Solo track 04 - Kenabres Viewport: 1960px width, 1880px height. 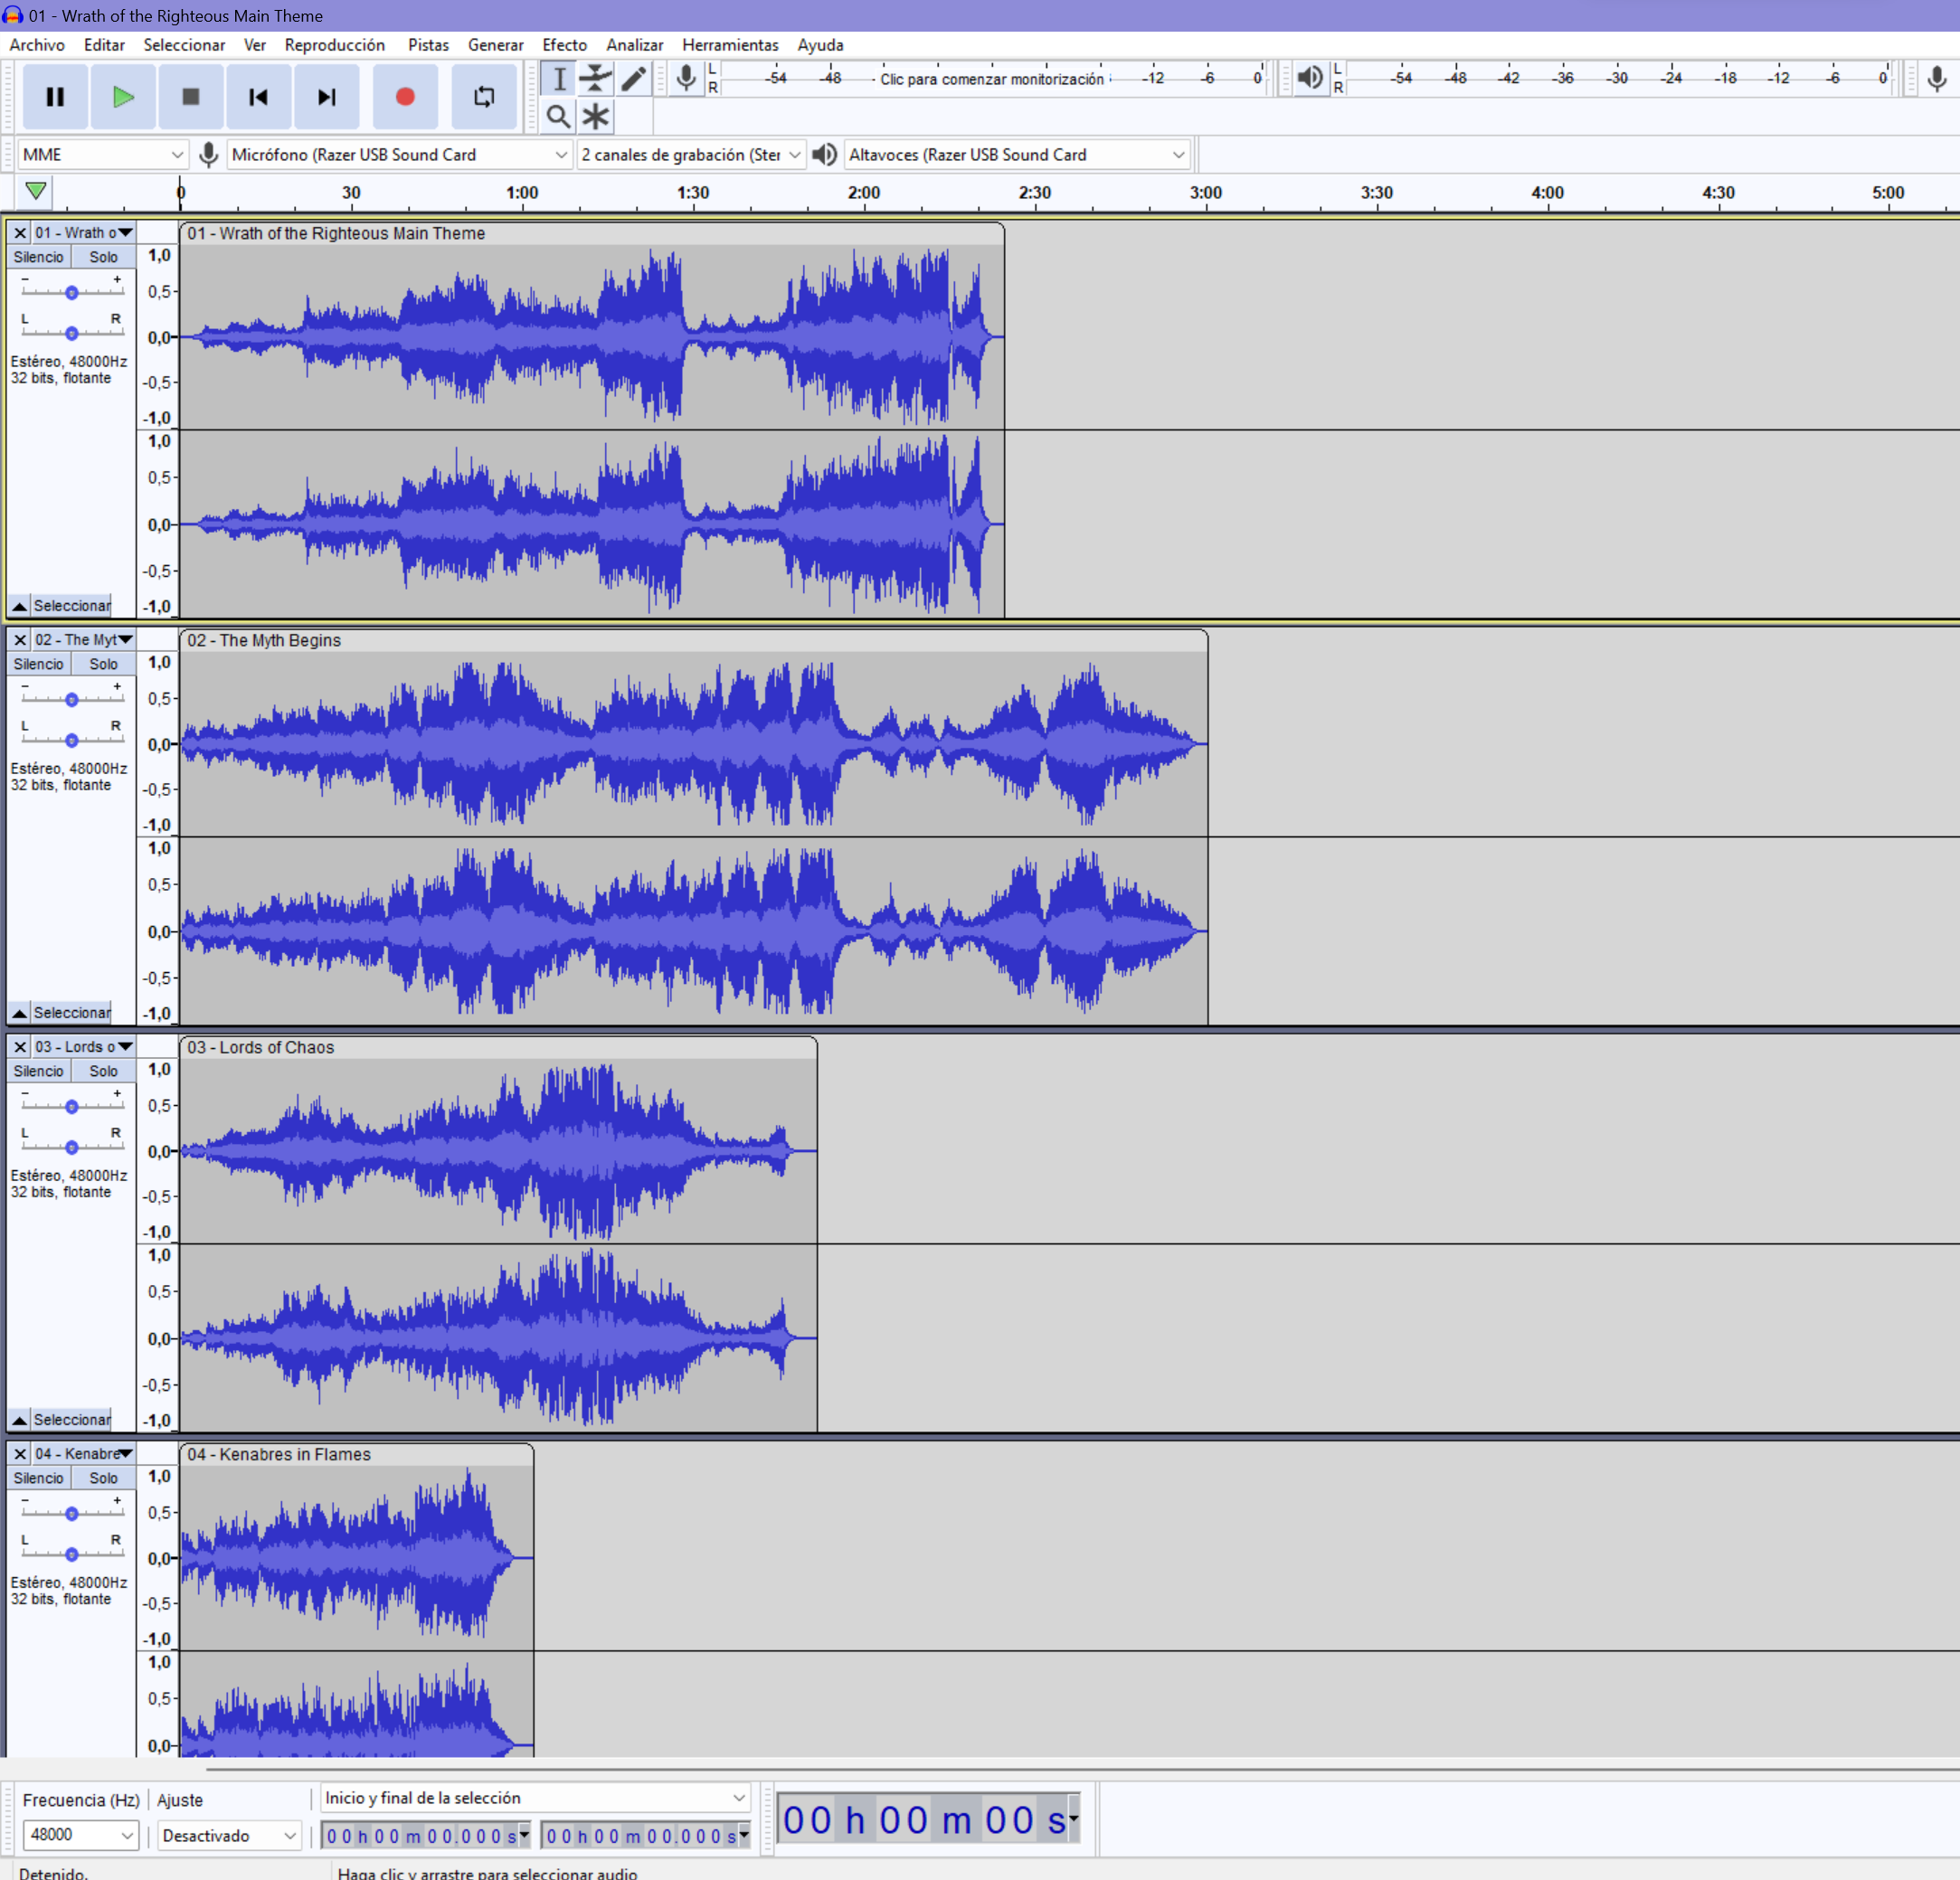pyautogui.click(x=103, y=1478)
